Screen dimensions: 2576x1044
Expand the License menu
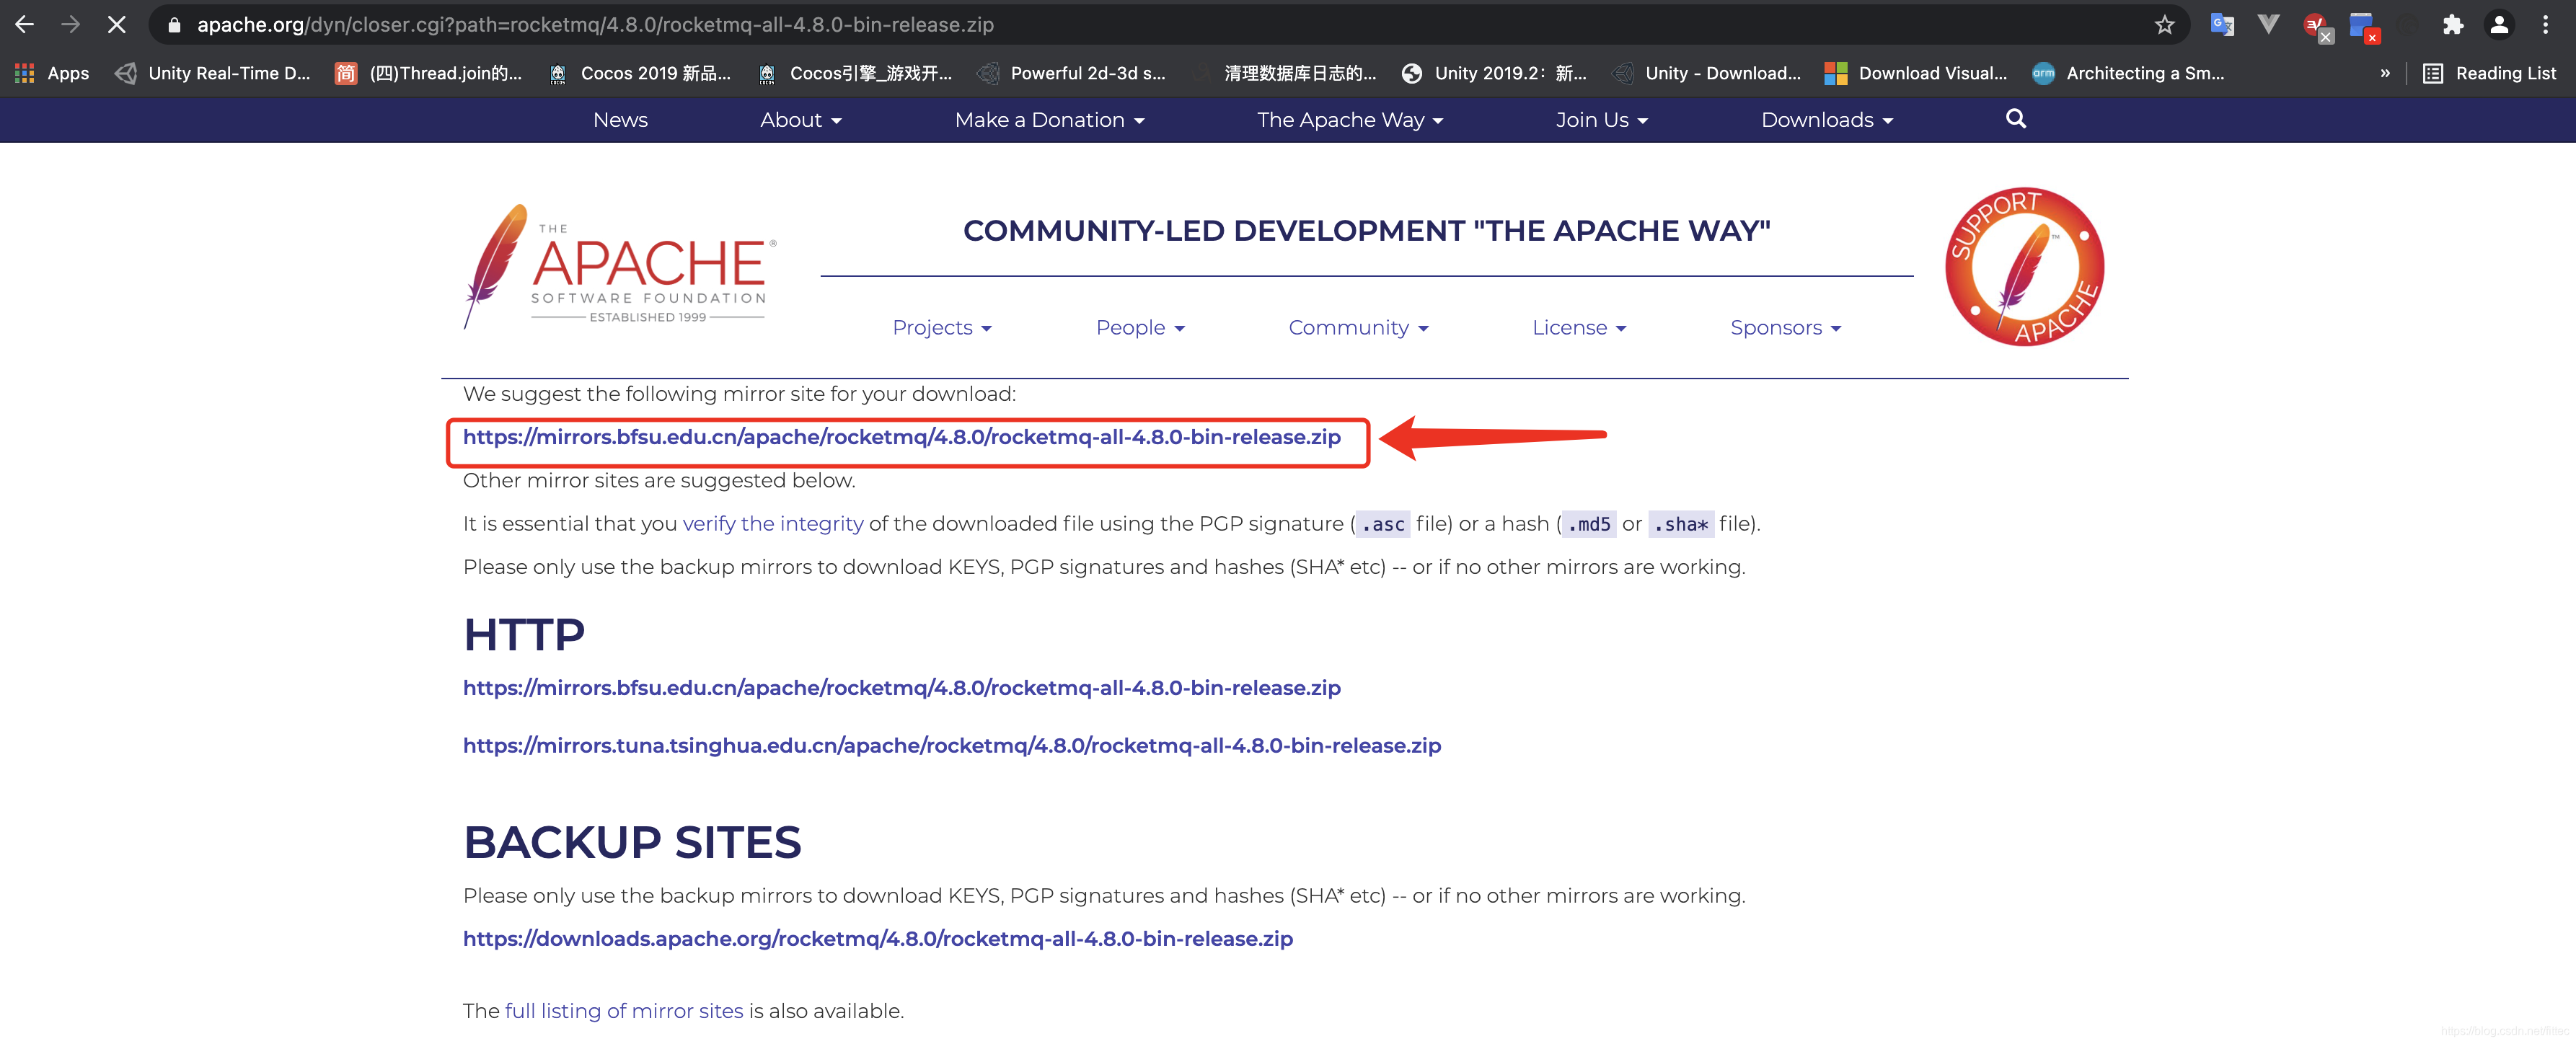(x=1579, y=327)
